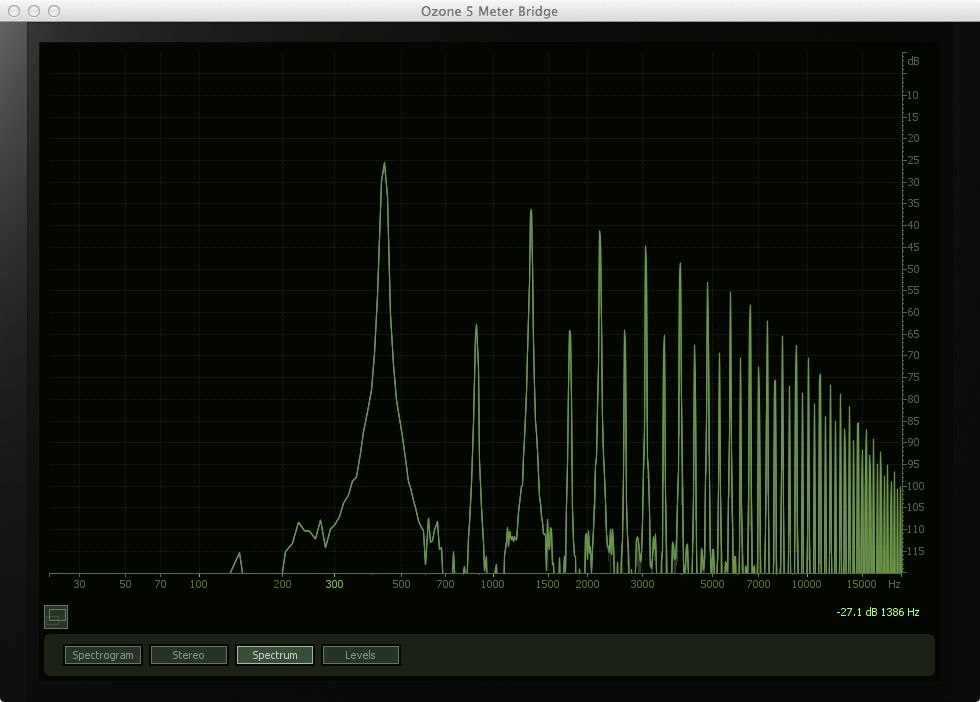Click the -25 dB scale label
Viewport: 980px width, 702px height.
tap(912, 160)
